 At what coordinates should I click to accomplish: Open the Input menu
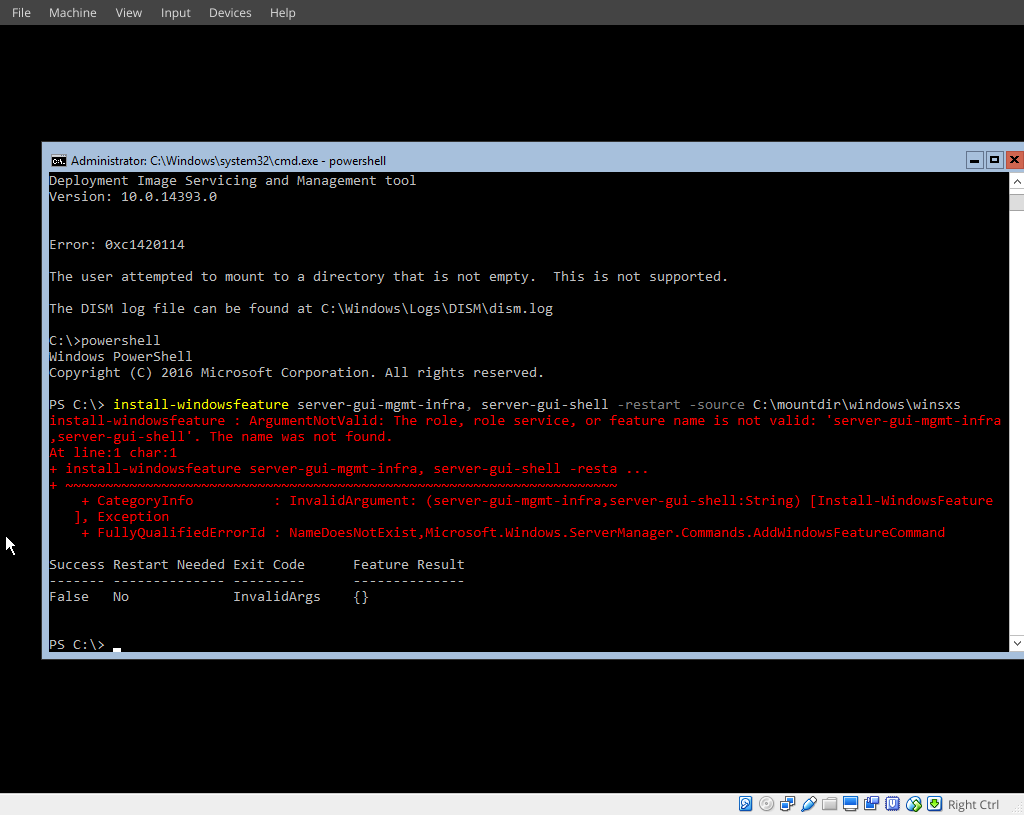point(175,12)
